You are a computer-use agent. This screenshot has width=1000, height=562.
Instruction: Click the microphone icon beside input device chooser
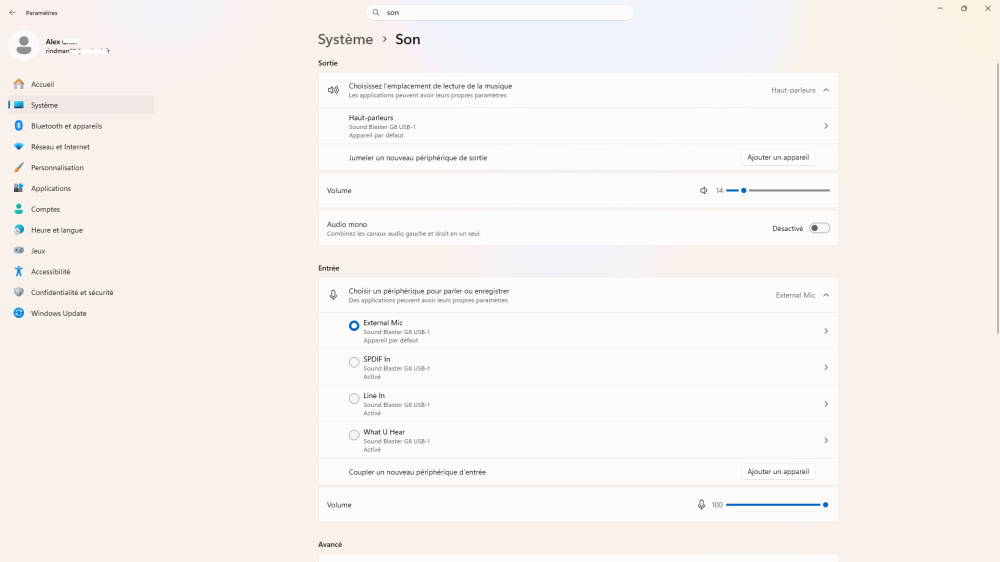point(333,295)
